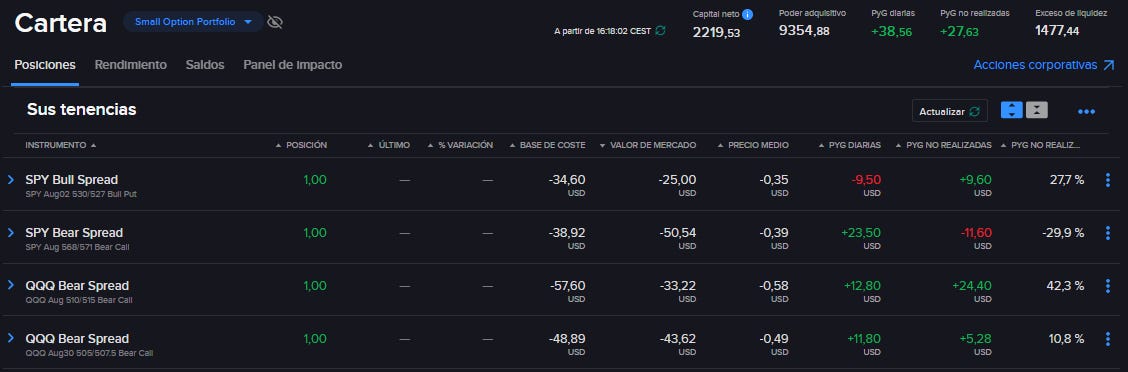Click the -43,62 market value cell
The width and height of the screenshot is (1128, 372).
click(677, 339)
